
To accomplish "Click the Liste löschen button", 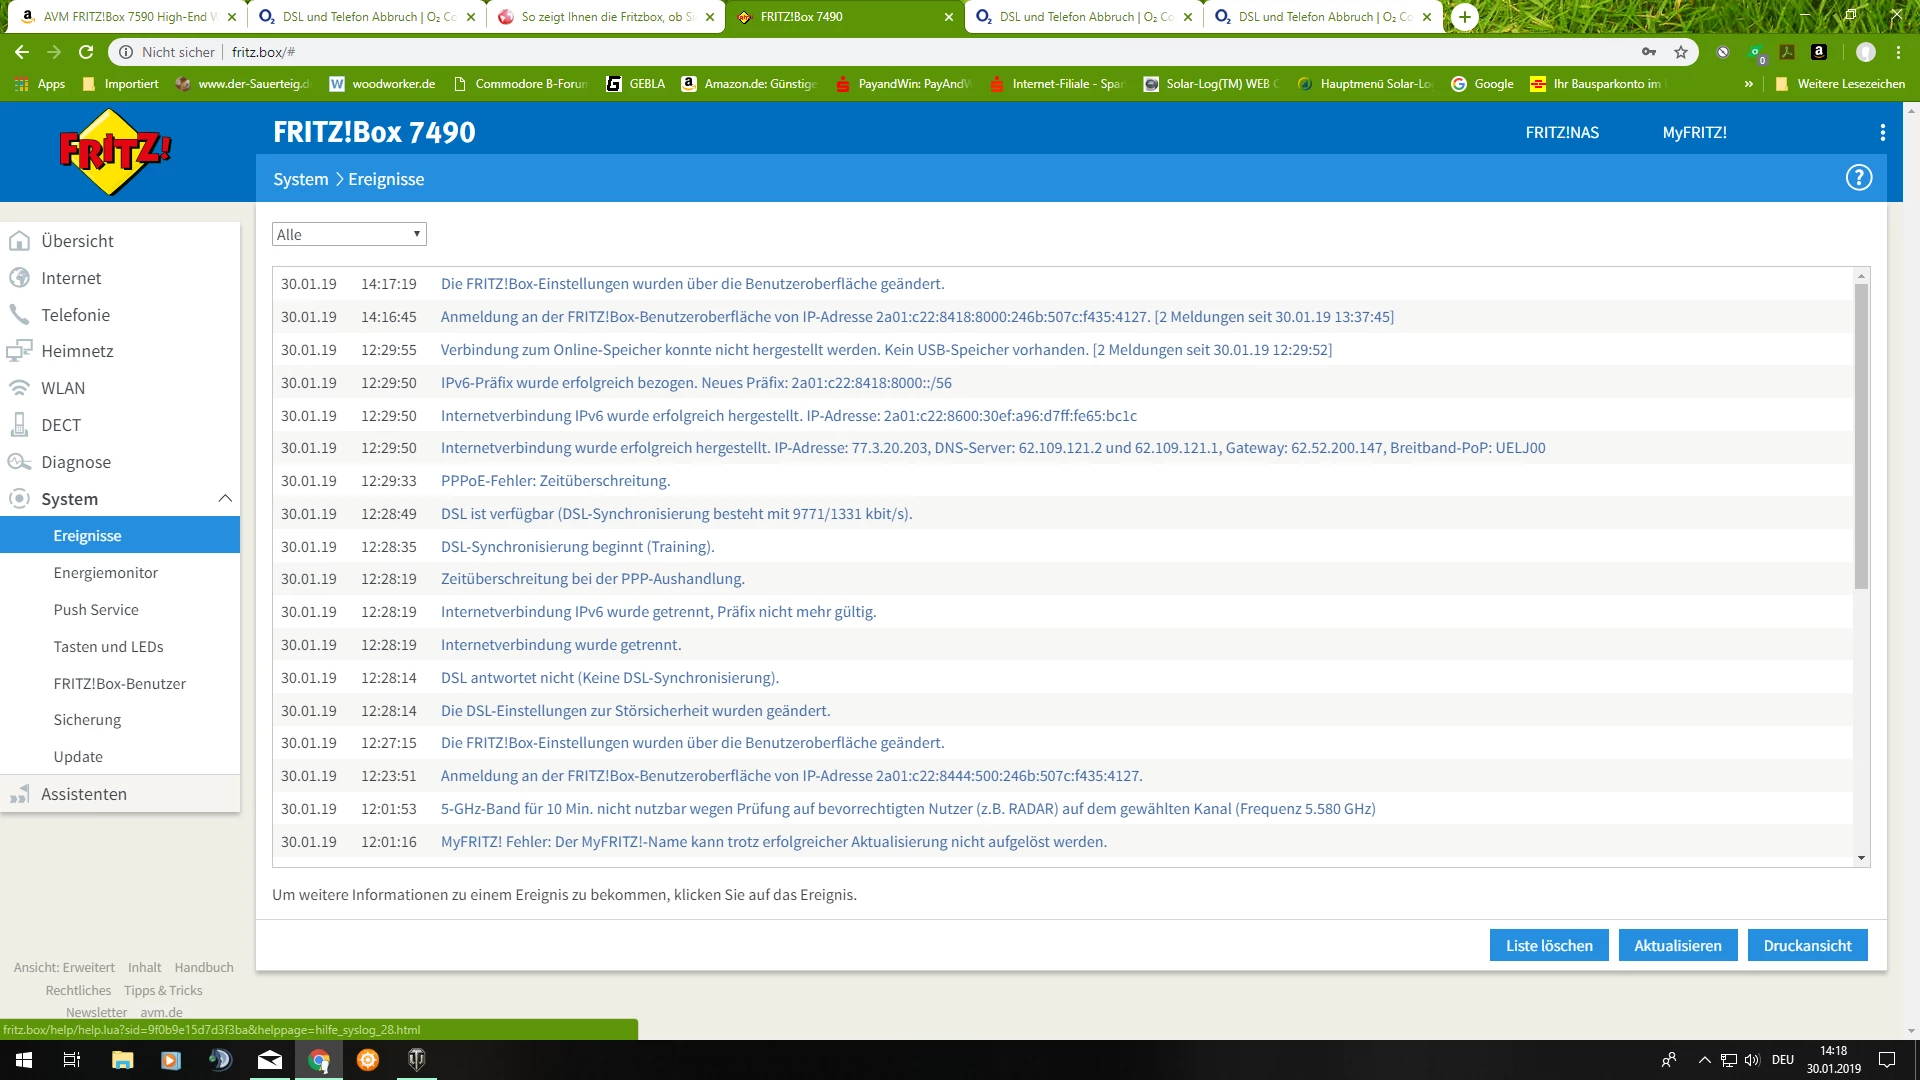I will point(1548,945).
